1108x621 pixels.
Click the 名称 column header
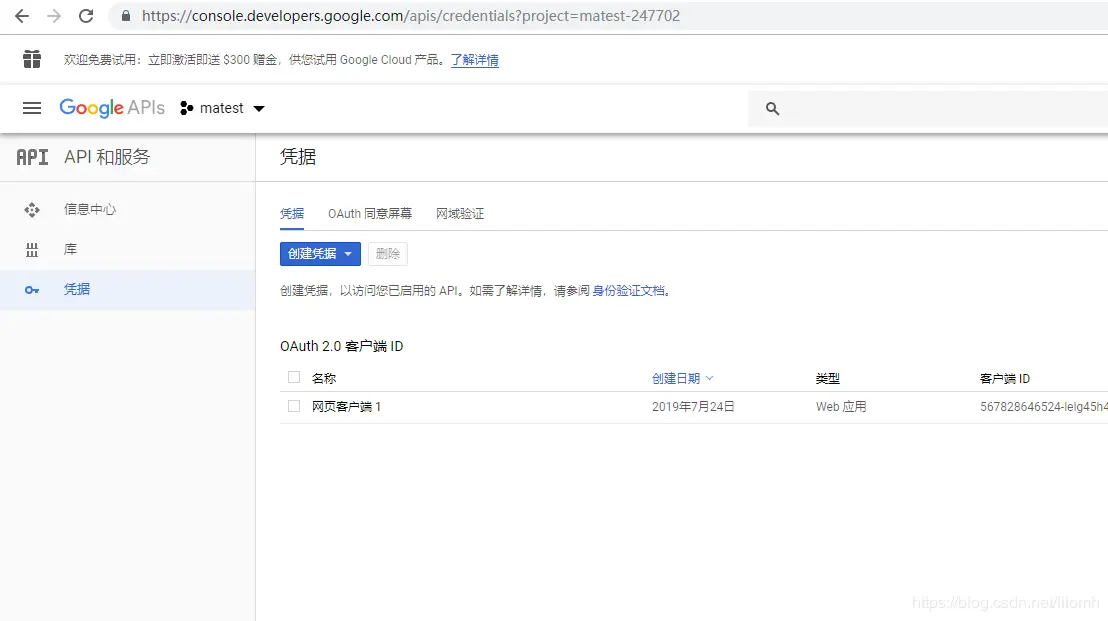(324, 379)
